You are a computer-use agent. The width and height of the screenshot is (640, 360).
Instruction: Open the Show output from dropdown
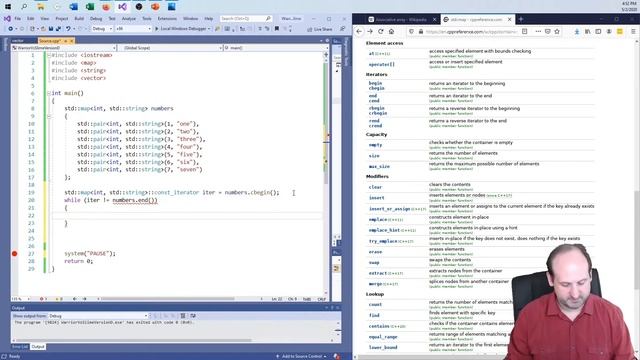[98, 316]
